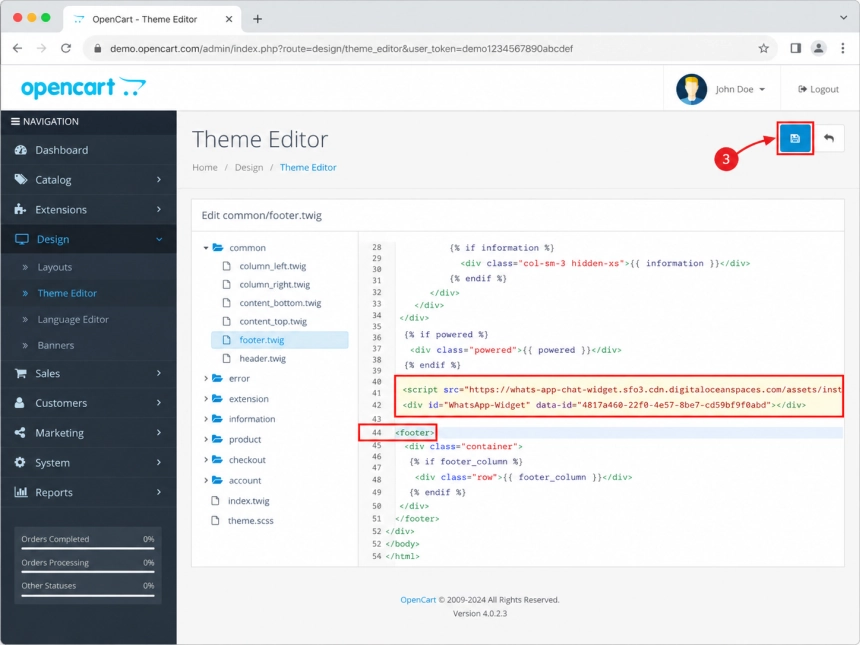
Task: Reload the page in browser
Action: tap(66, 48)
